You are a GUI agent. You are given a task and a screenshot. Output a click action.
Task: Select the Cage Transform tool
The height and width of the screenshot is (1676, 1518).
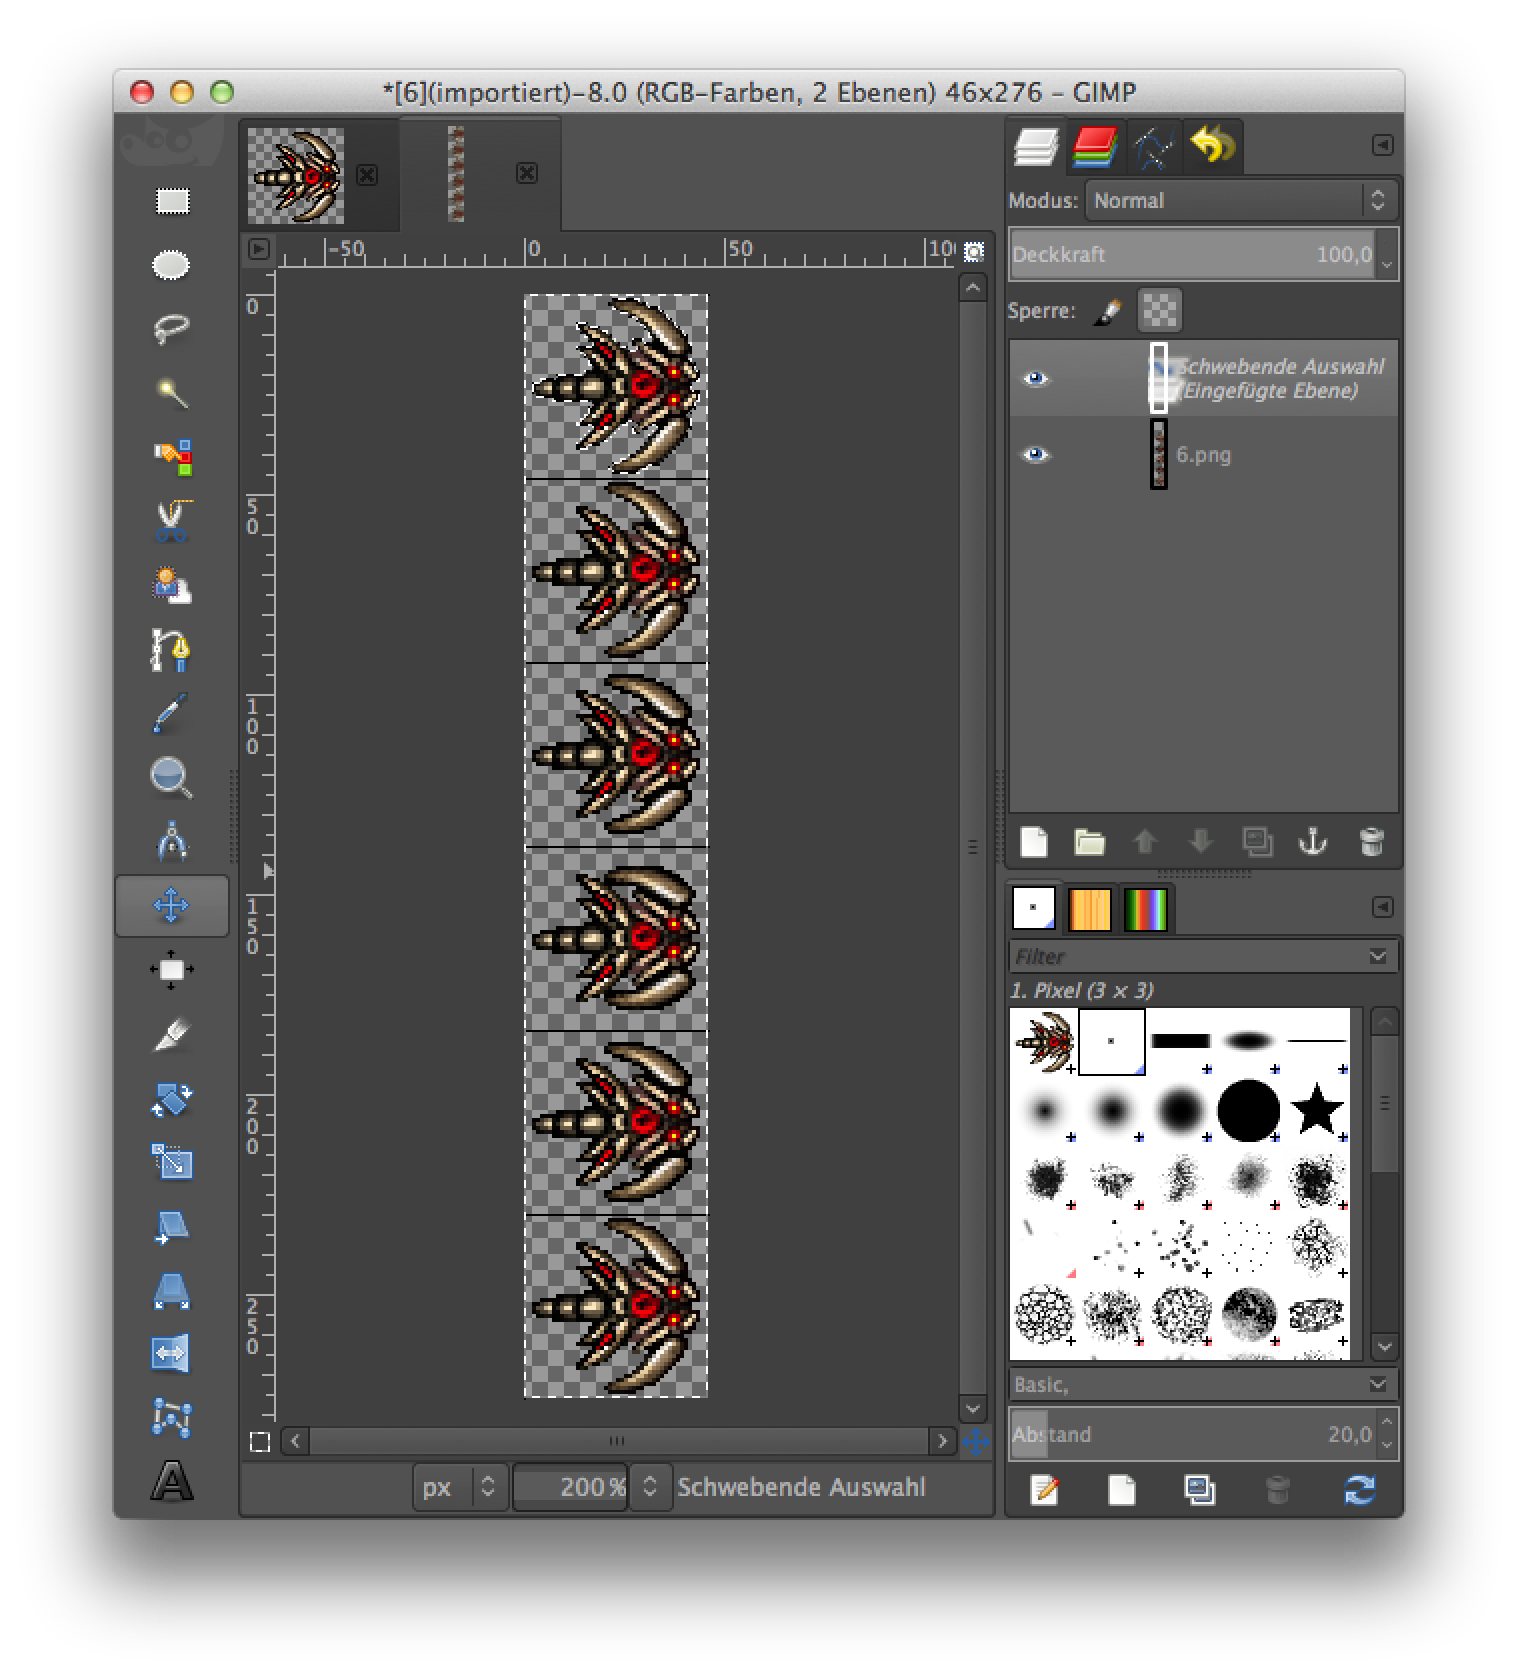coord(172,1418)
